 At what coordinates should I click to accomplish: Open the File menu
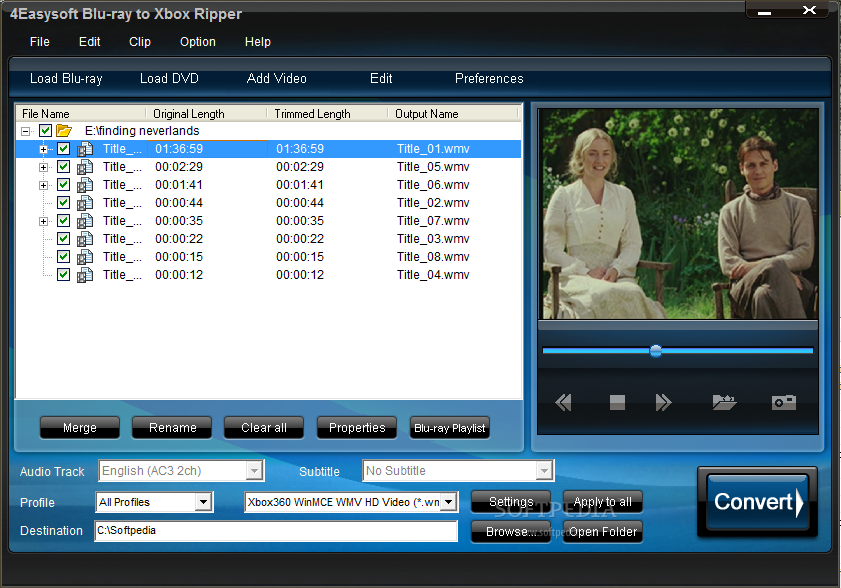point(40,42)
